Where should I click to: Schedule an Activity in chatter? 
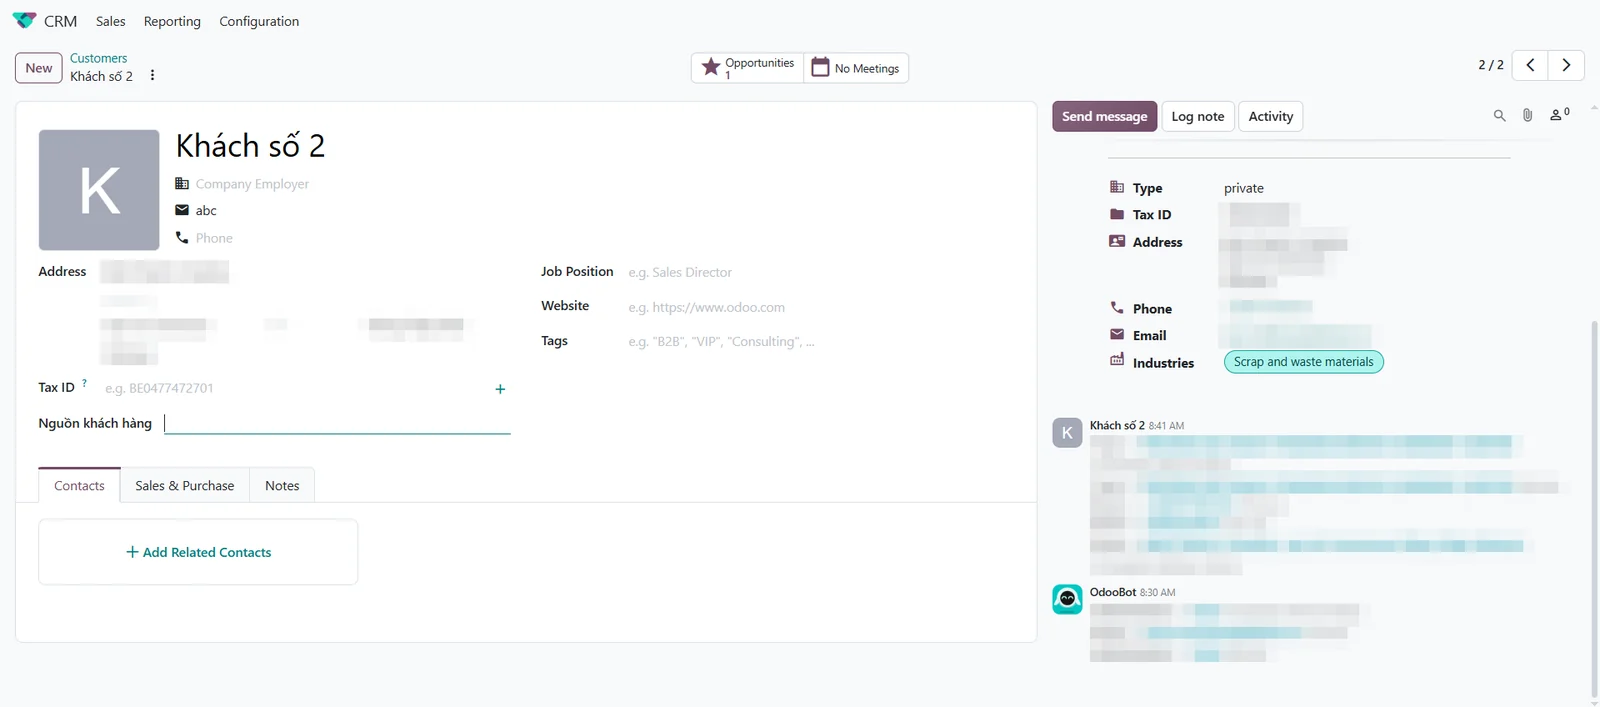[1271, 116]
